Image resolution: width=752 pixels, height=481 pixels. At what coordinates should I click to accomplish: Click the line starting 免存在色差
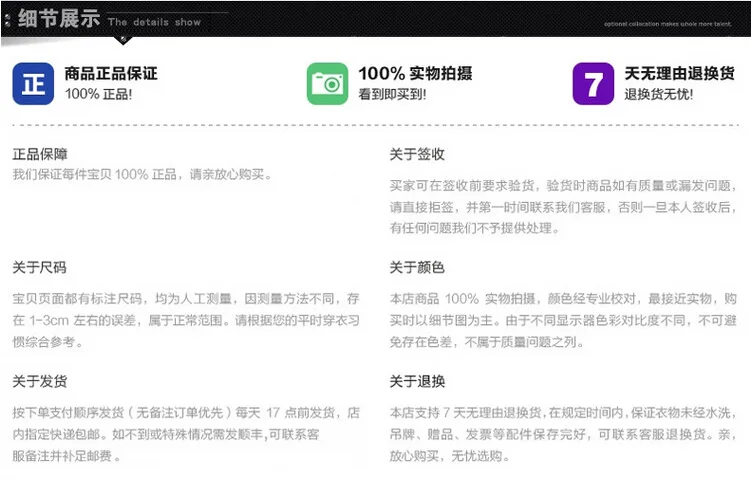click(487, 342)
